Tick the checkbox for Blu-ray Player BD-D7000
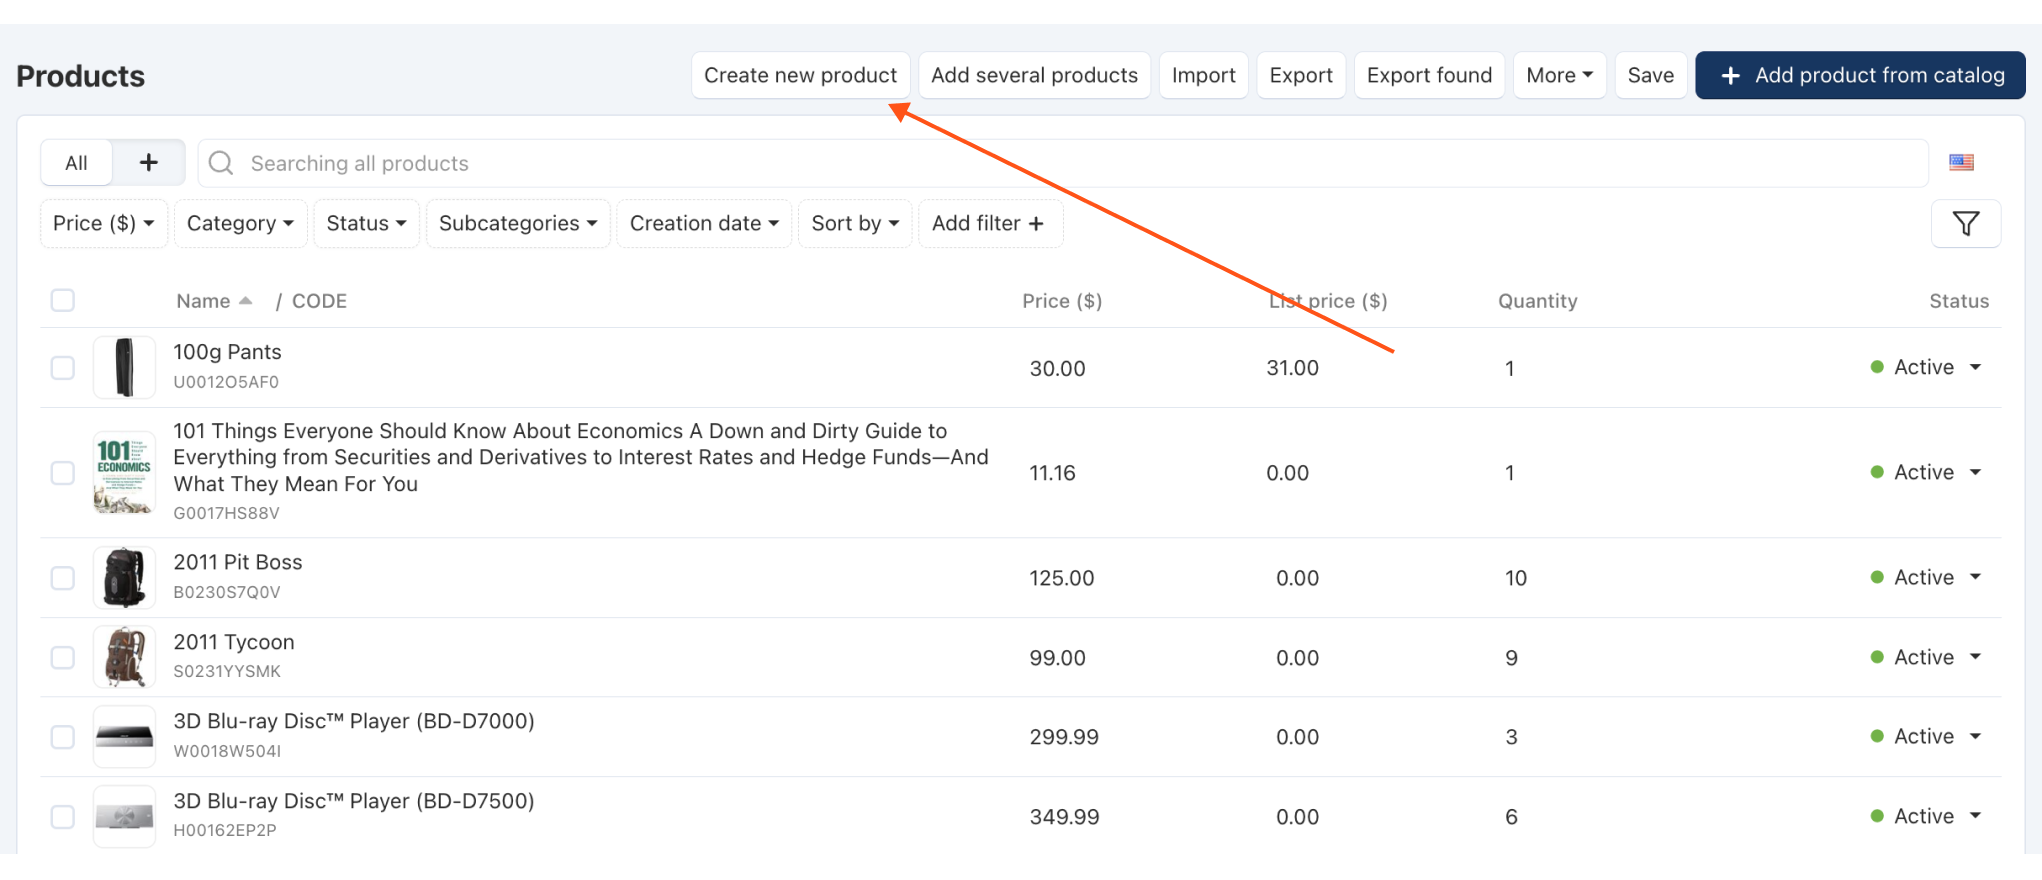Viewport: 2042px width, 880px height. click(x=63, y=736)
